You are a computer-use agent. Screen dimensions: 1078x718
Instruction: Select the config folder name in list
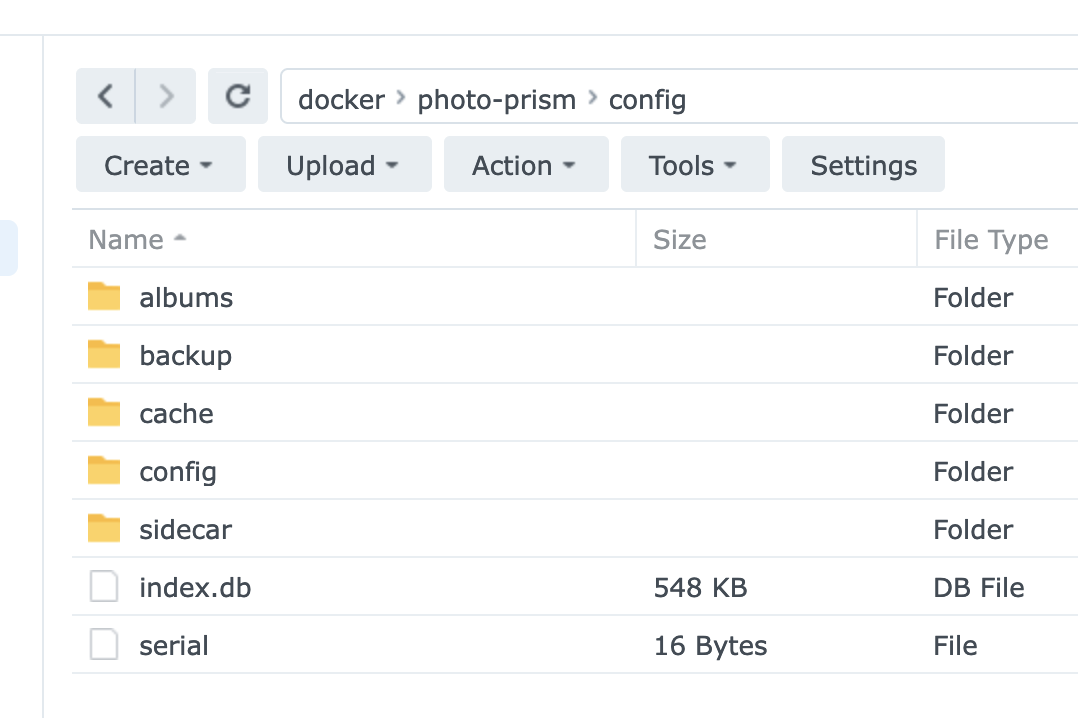click(178, 472)
